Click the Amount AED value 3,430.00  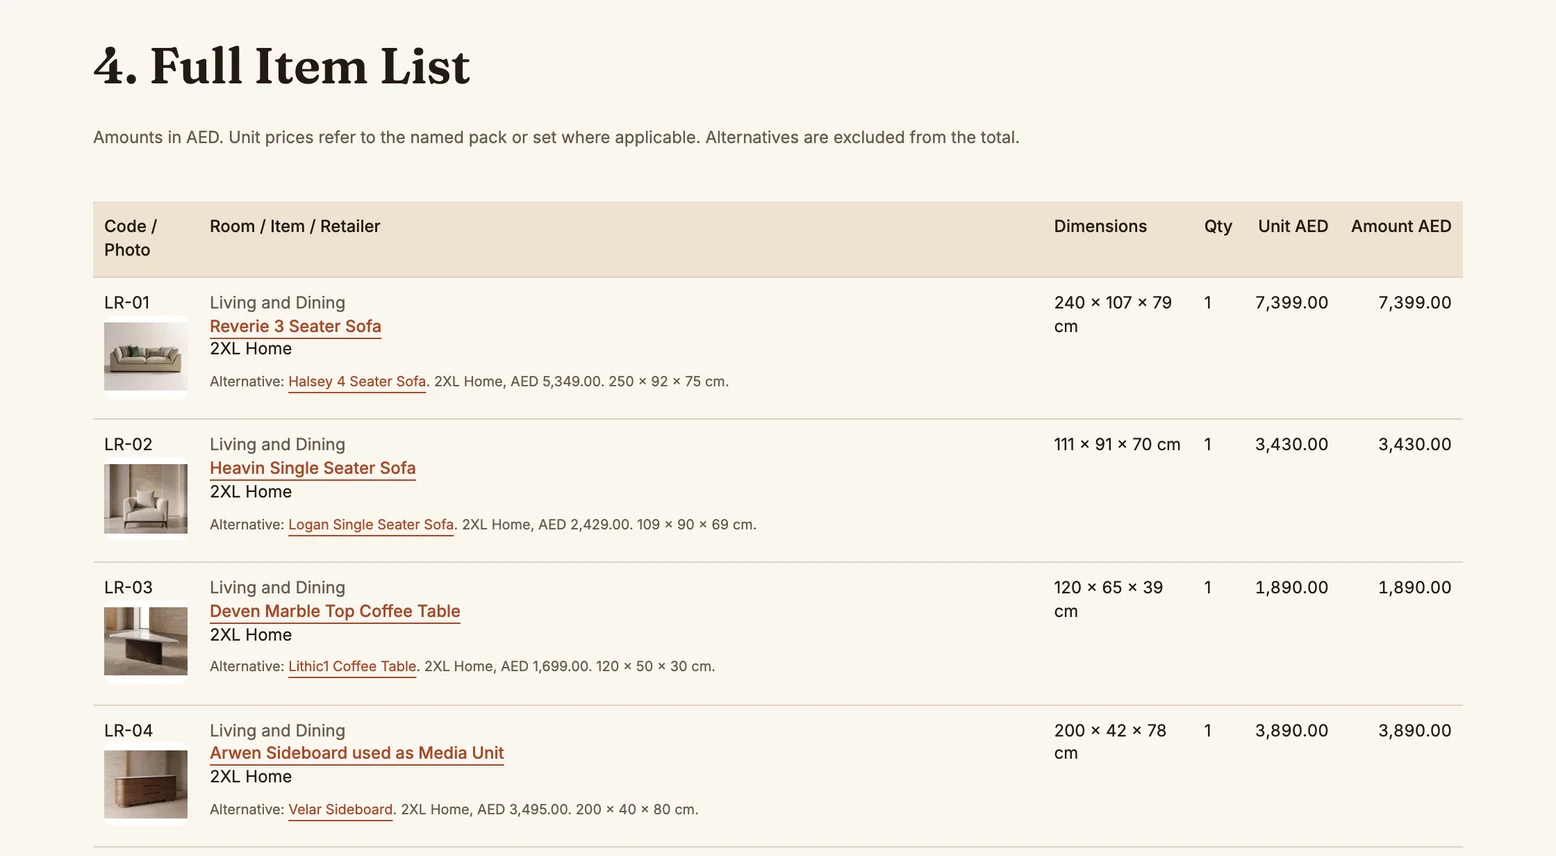tap(1415, 444)
